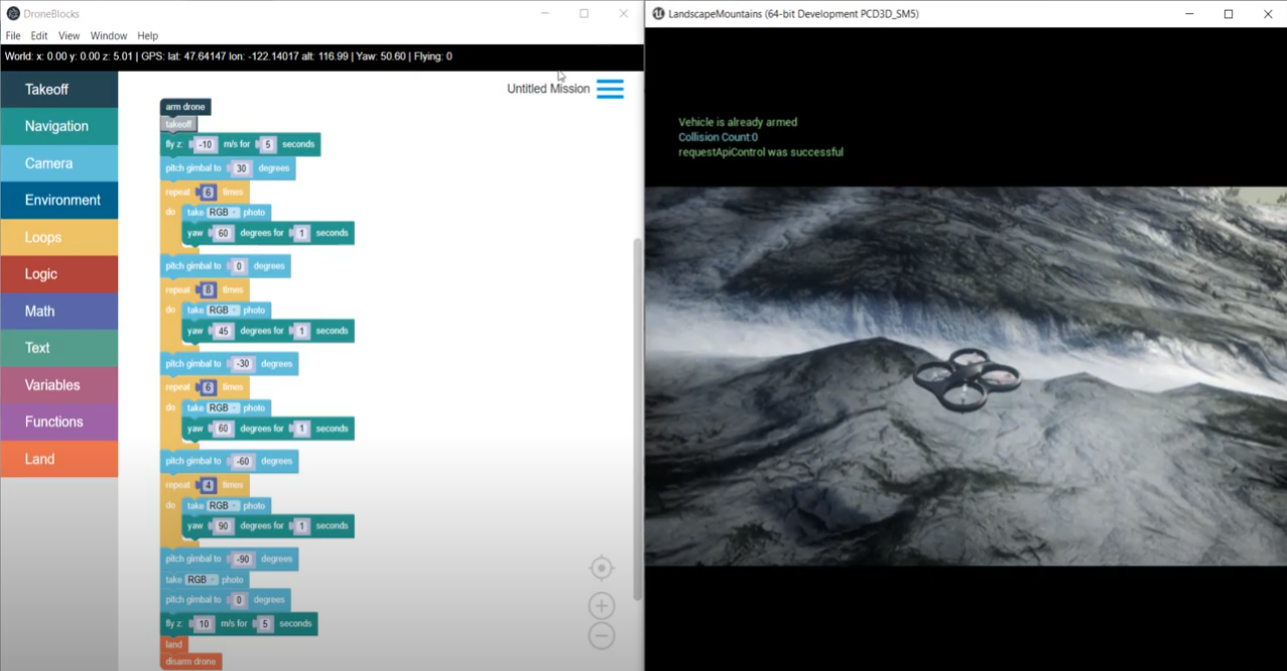Click the Unreal Engine icon in LandscapeMountains title bar

pyautogui.click(x=658, y=14)
